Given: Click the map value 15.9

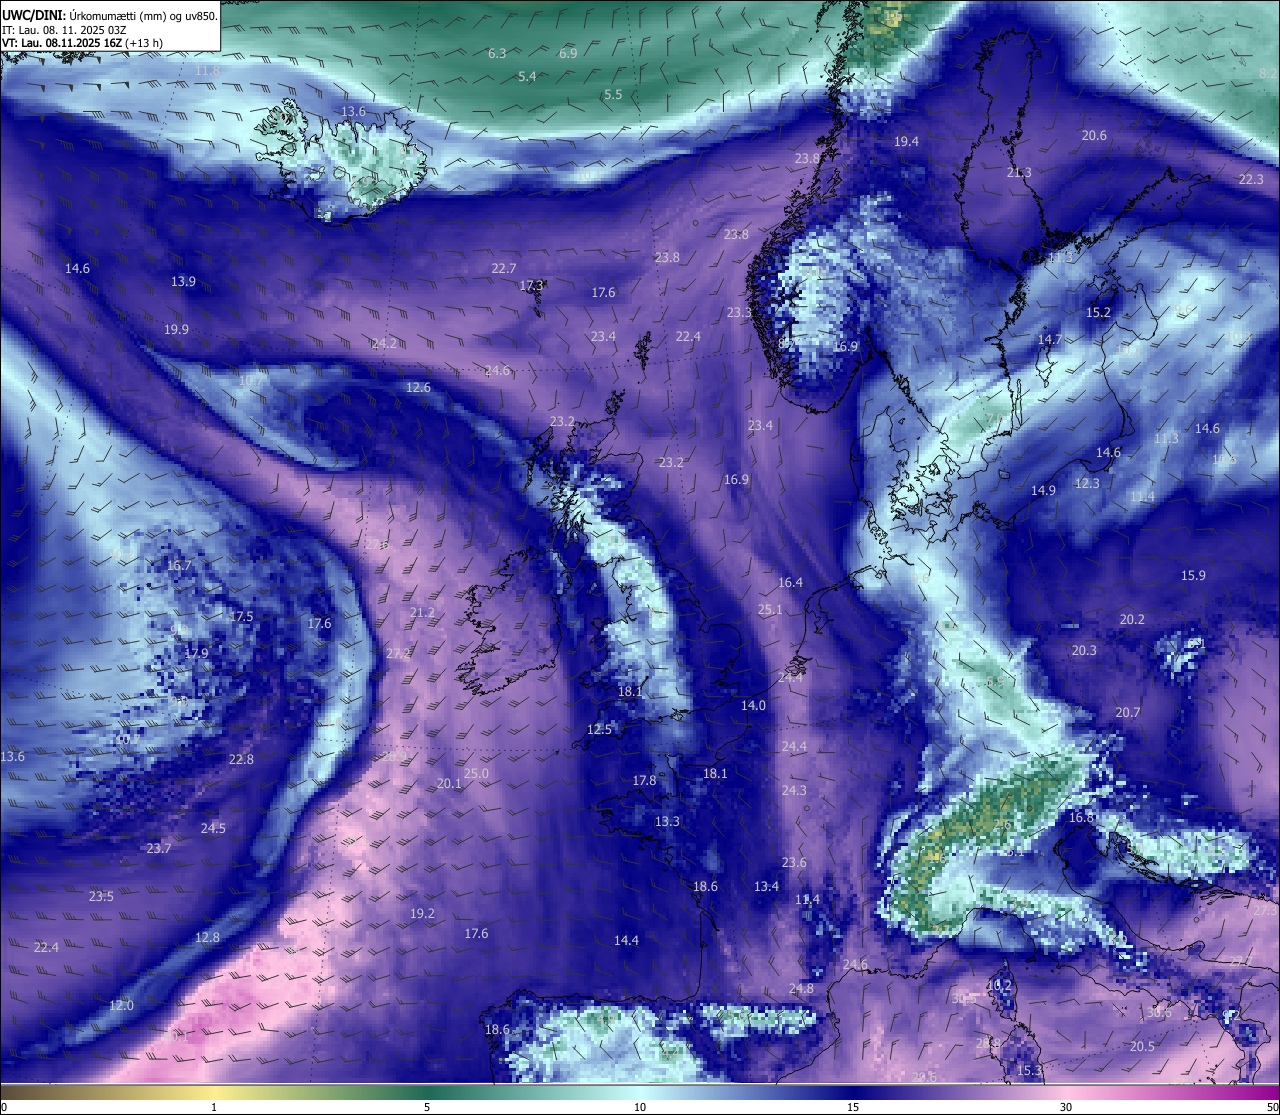Looking at the screenshot, I should point(1193,575).
